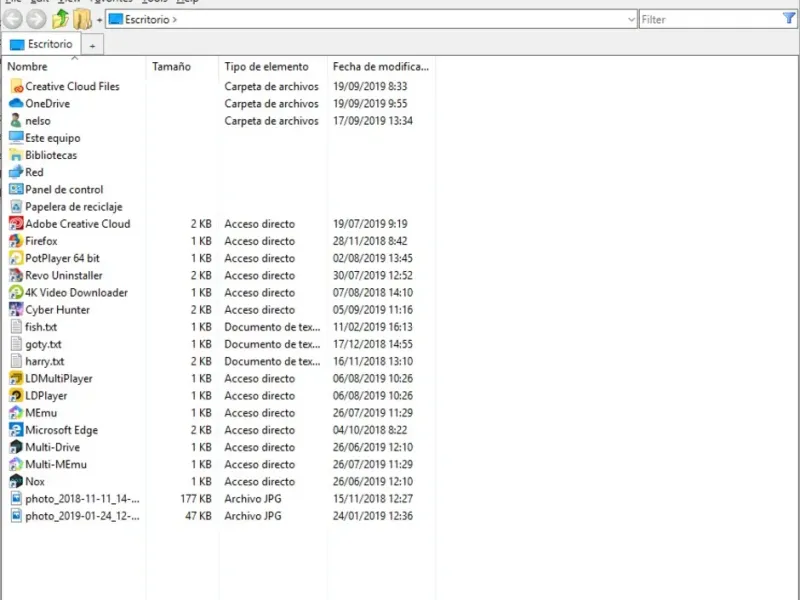The image size is (800, 600).
Task: Click date 19/09/2019 8:33
Action: [x=370, y=86]
